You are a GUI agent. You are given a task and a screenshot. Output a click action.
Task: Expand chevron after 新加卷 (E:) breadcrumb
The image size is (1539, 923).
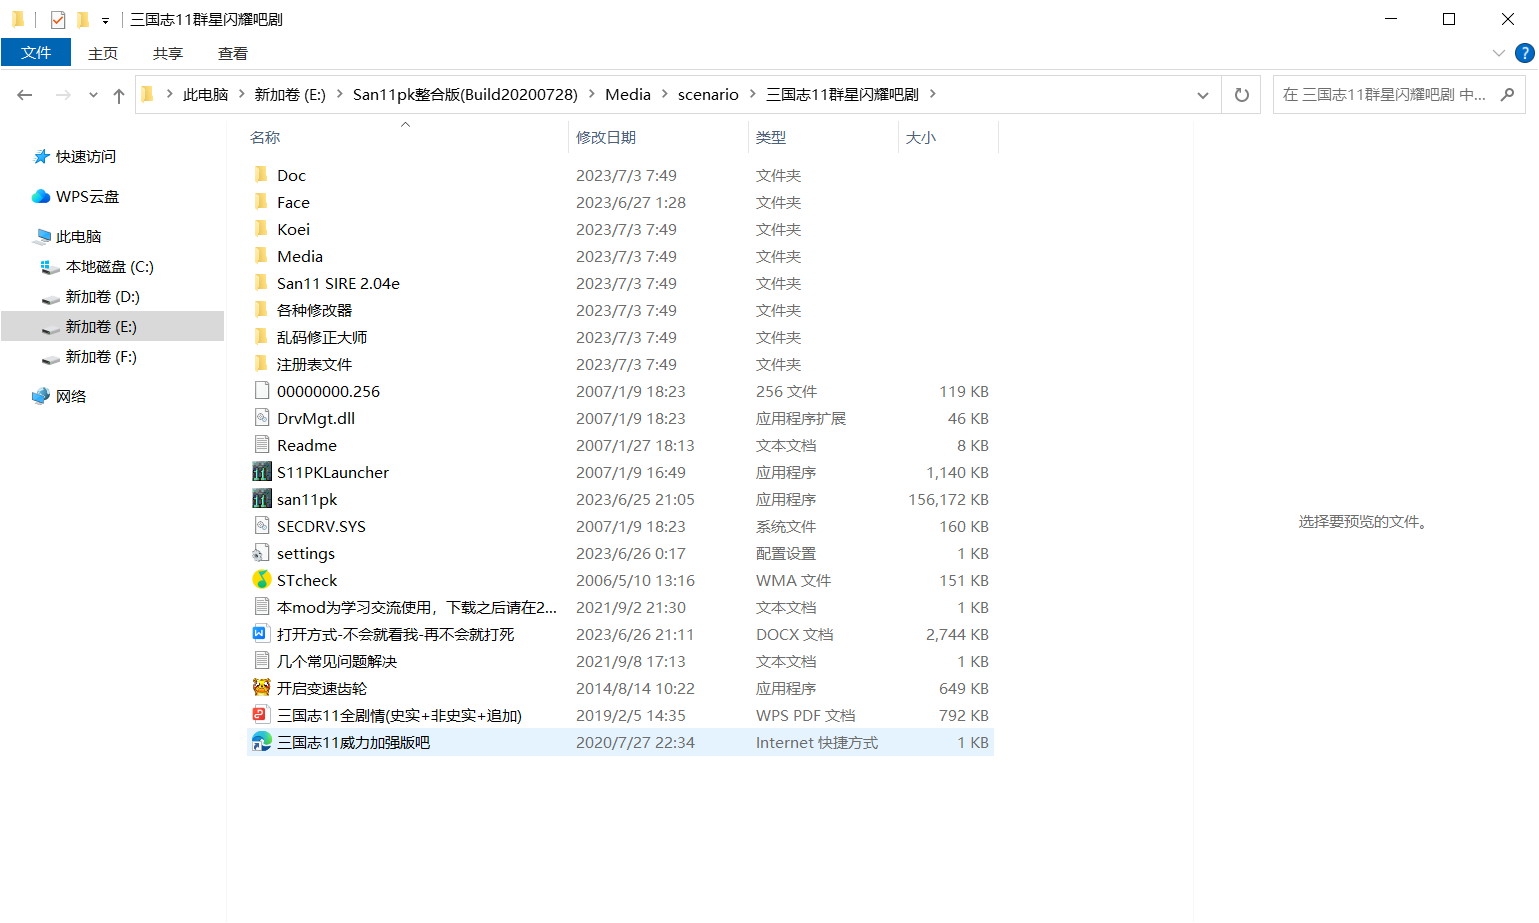pyautogui.click(x=339, y=94)
